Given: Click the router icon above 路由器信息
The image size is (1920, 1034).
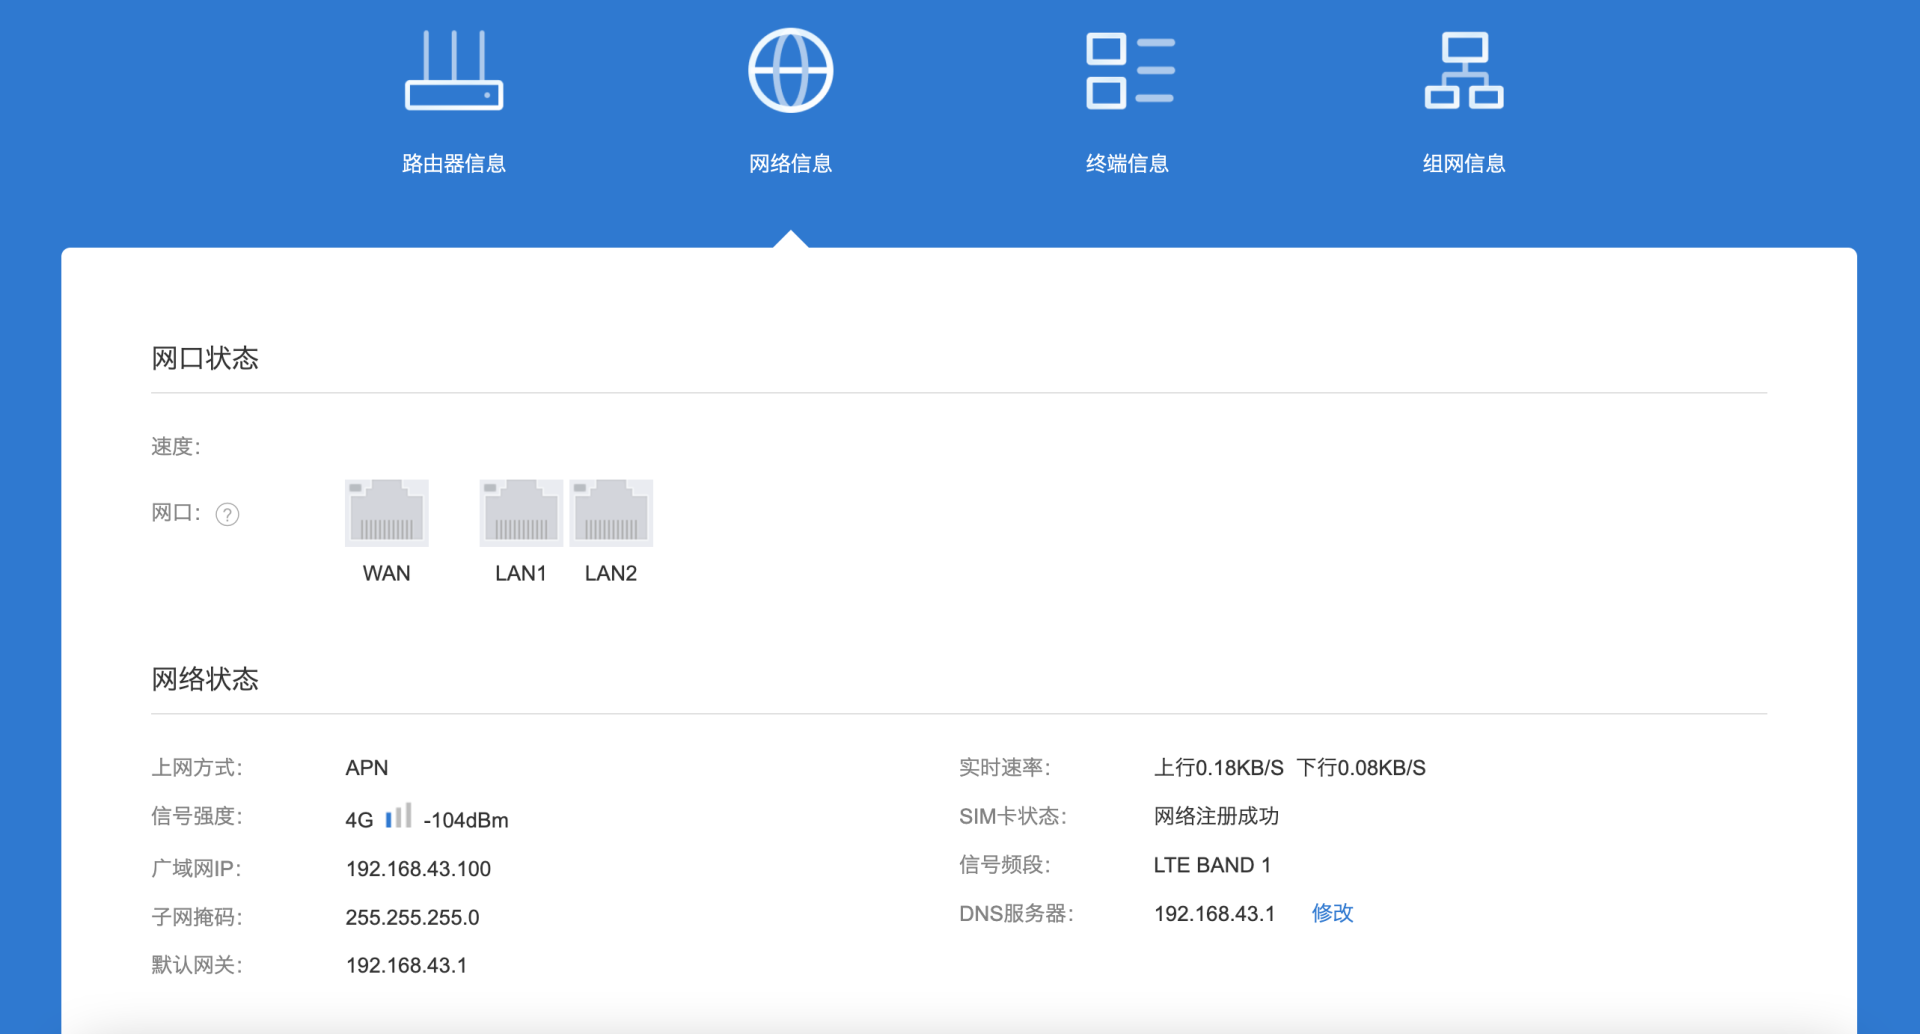Looking at the screenshot, I should (x=453, y=71).
